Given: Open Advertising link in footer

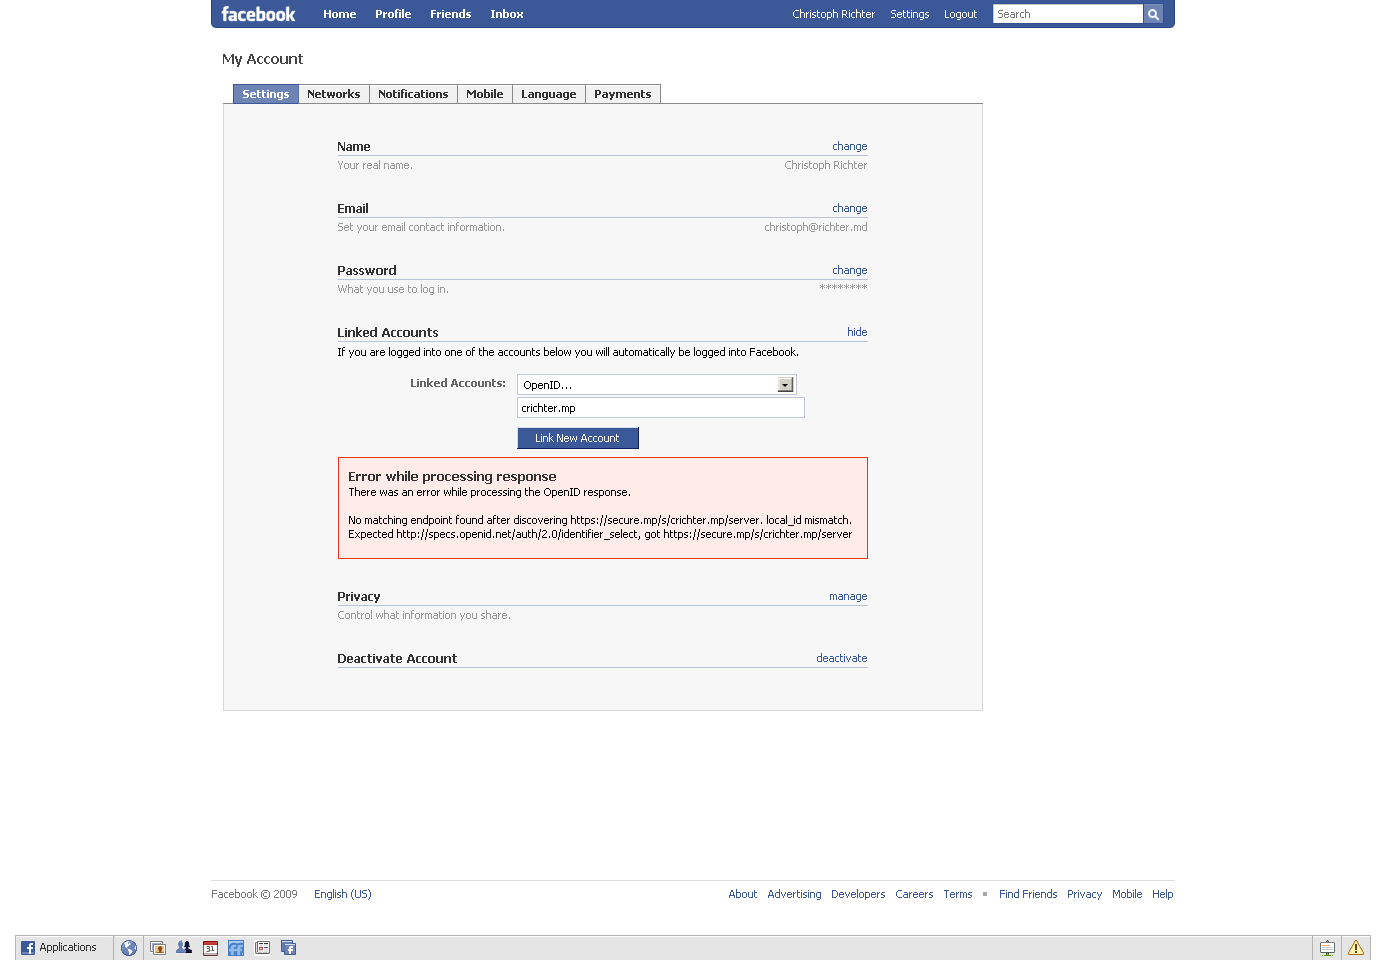Looking at the screenshot, I should [795, 894].
